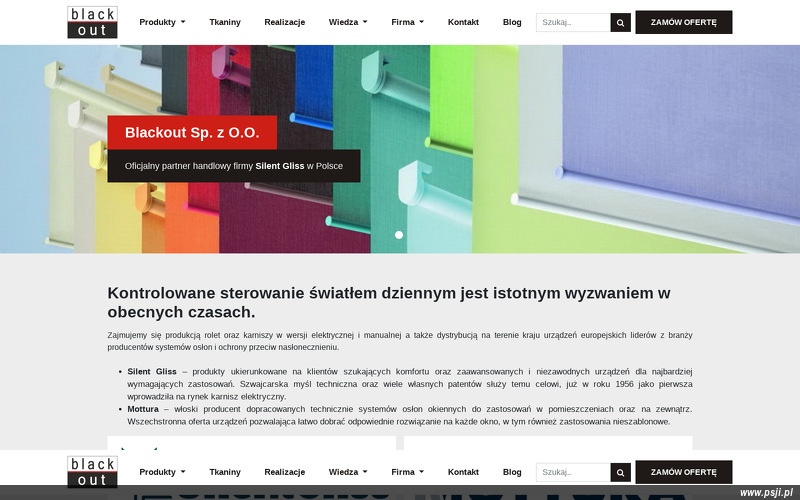Screen dimensions: 800x500
Task: Click the bold Silent Gliss bullet label
Action: 152,371
